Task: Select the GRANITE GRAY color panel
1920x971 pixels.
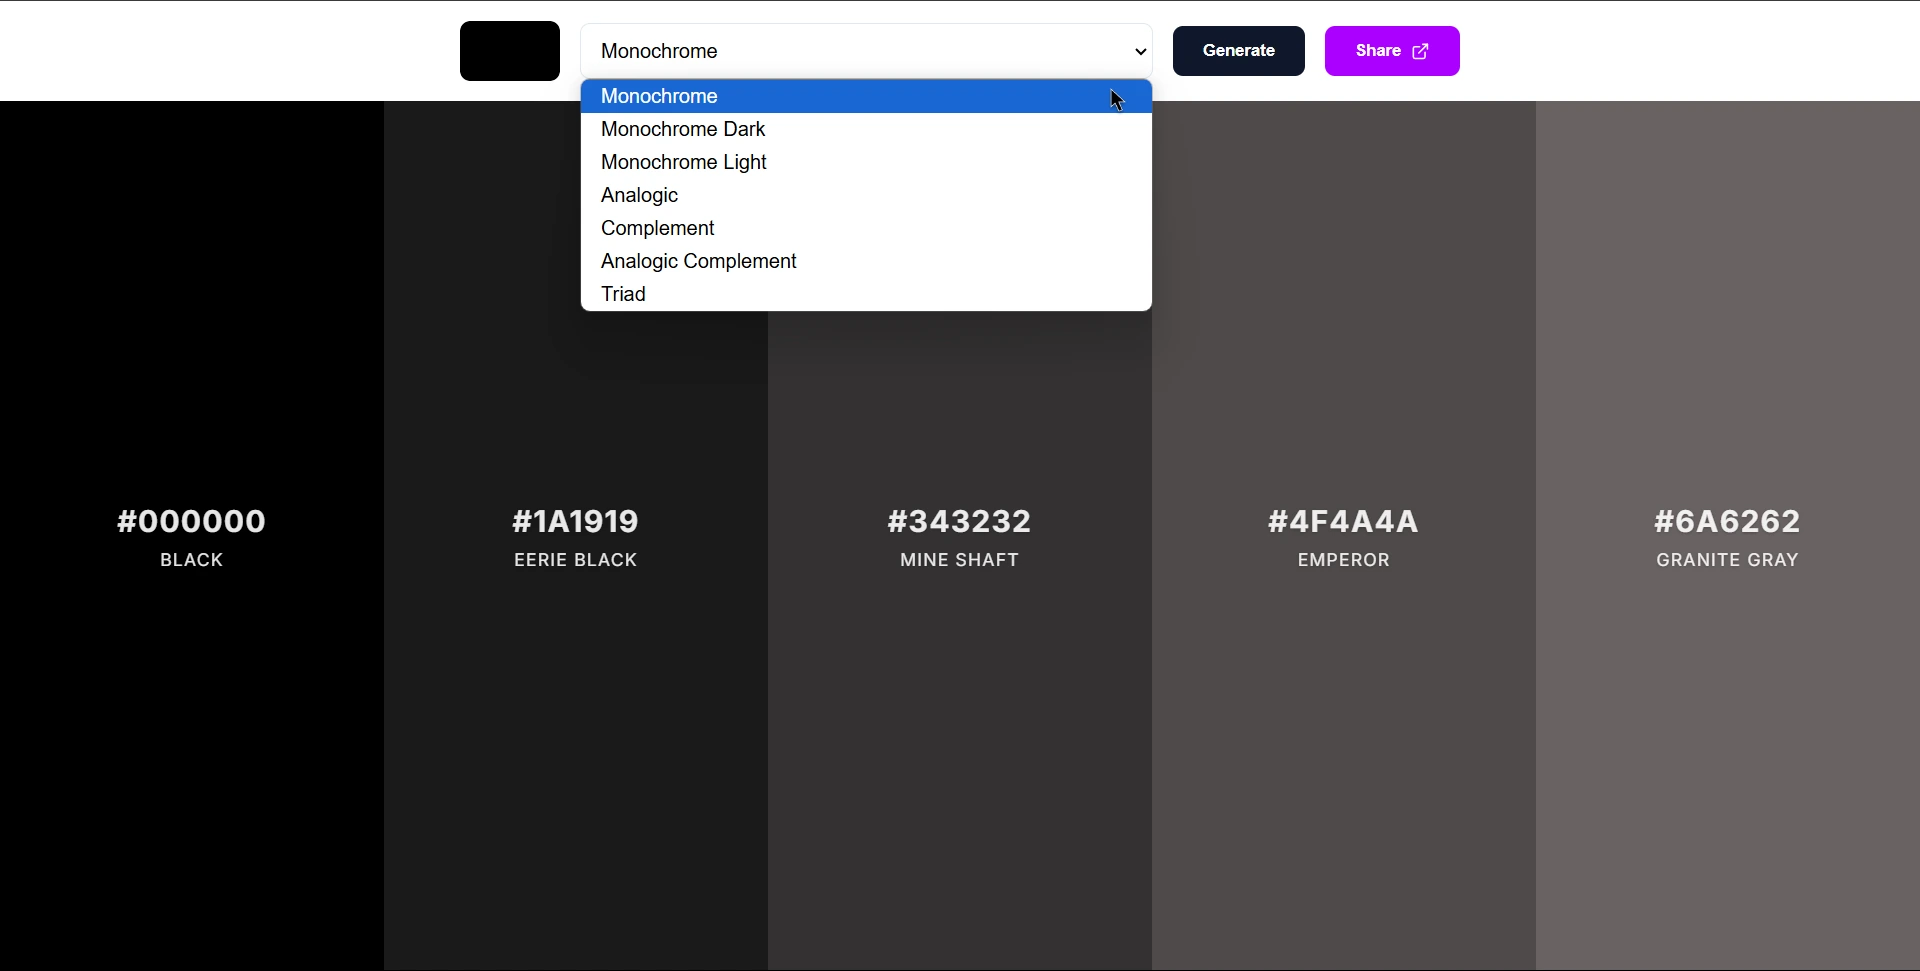Action: click(x=1727, y=750)
